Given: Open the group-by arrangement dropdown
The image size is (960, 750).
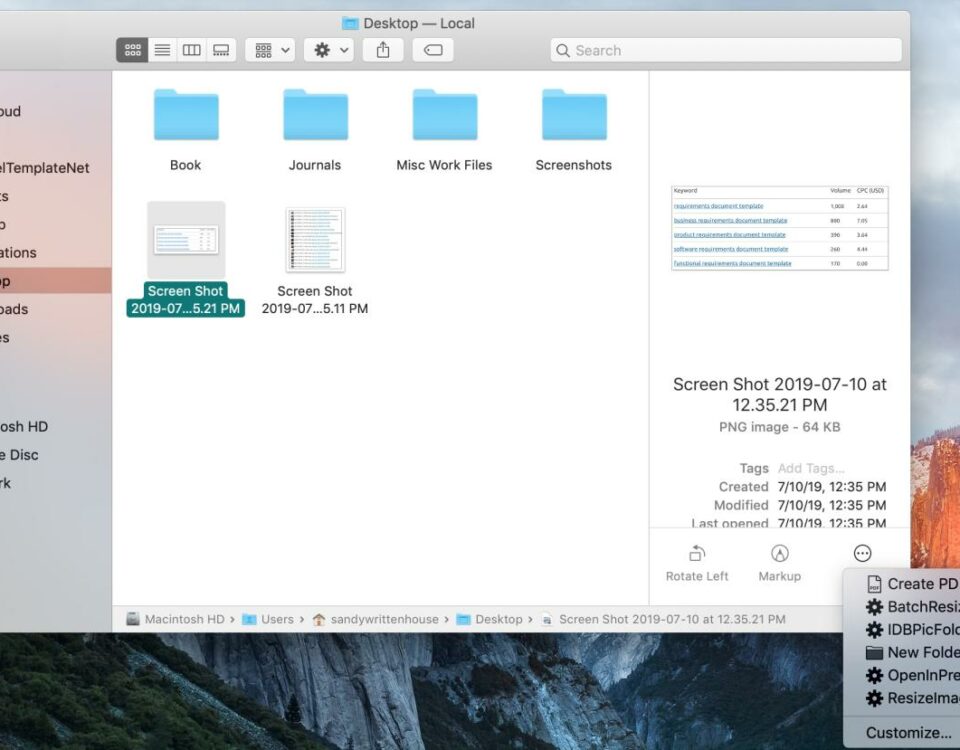Looking at the screenshot, I should [x=270, y=50].
